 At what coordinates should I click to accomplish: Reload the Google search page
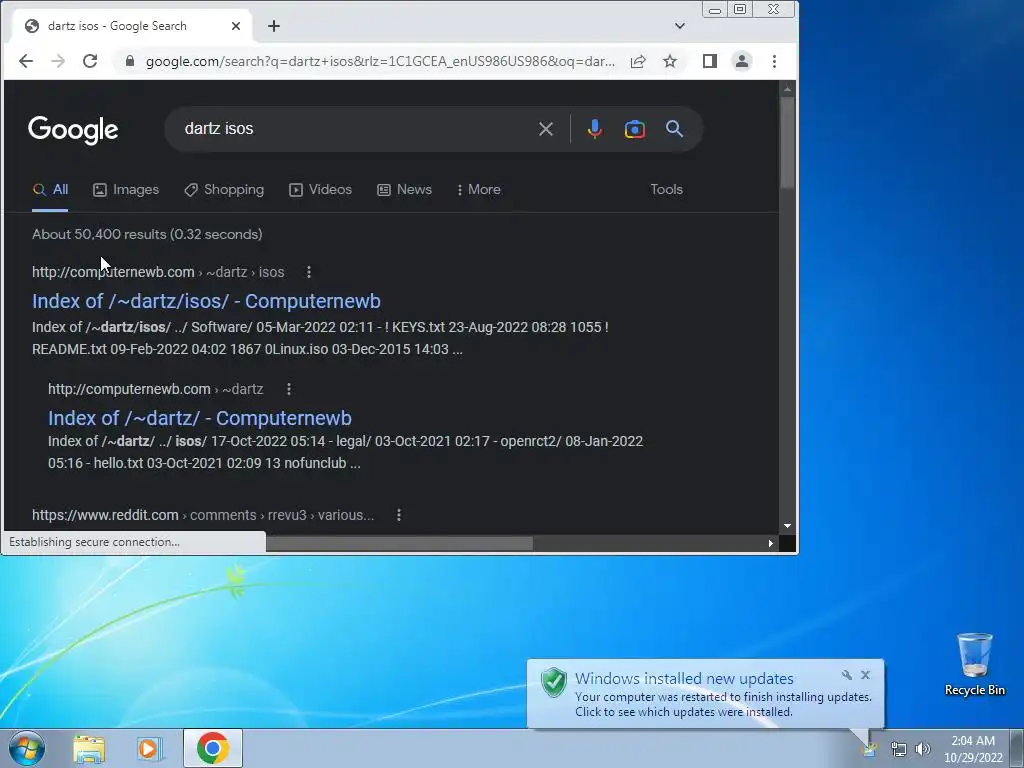point(90,61)
